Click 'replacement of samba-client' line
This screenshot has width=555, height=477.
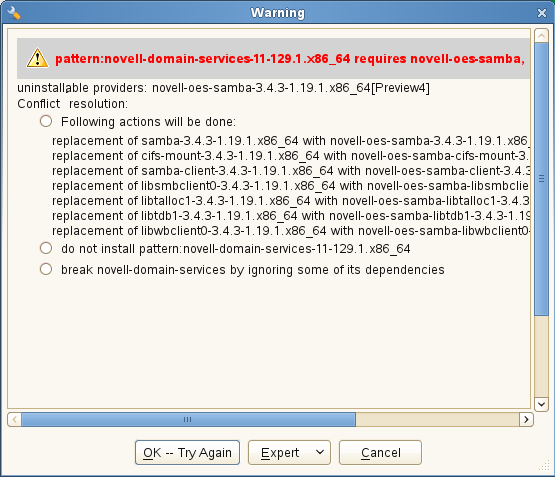291,171
